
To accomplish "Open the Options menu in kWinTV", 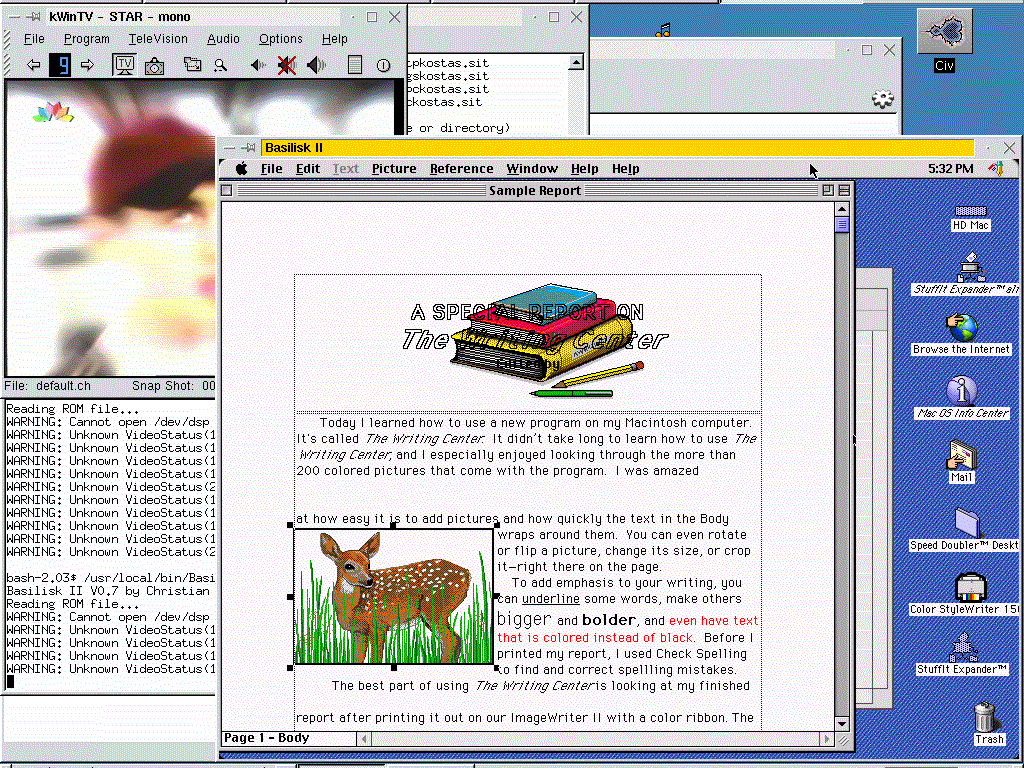I will coord(281,39).
